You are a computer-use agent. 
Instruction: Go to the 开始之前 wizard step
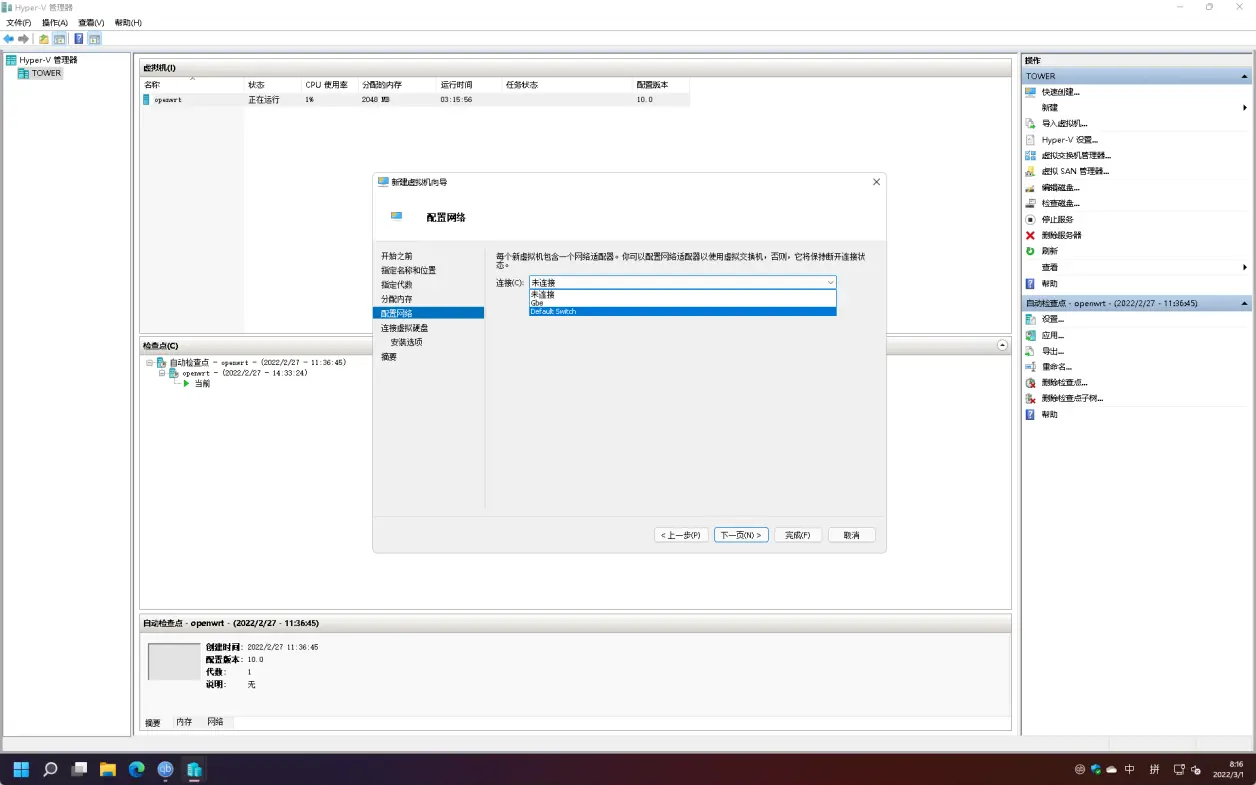[396, 256]
